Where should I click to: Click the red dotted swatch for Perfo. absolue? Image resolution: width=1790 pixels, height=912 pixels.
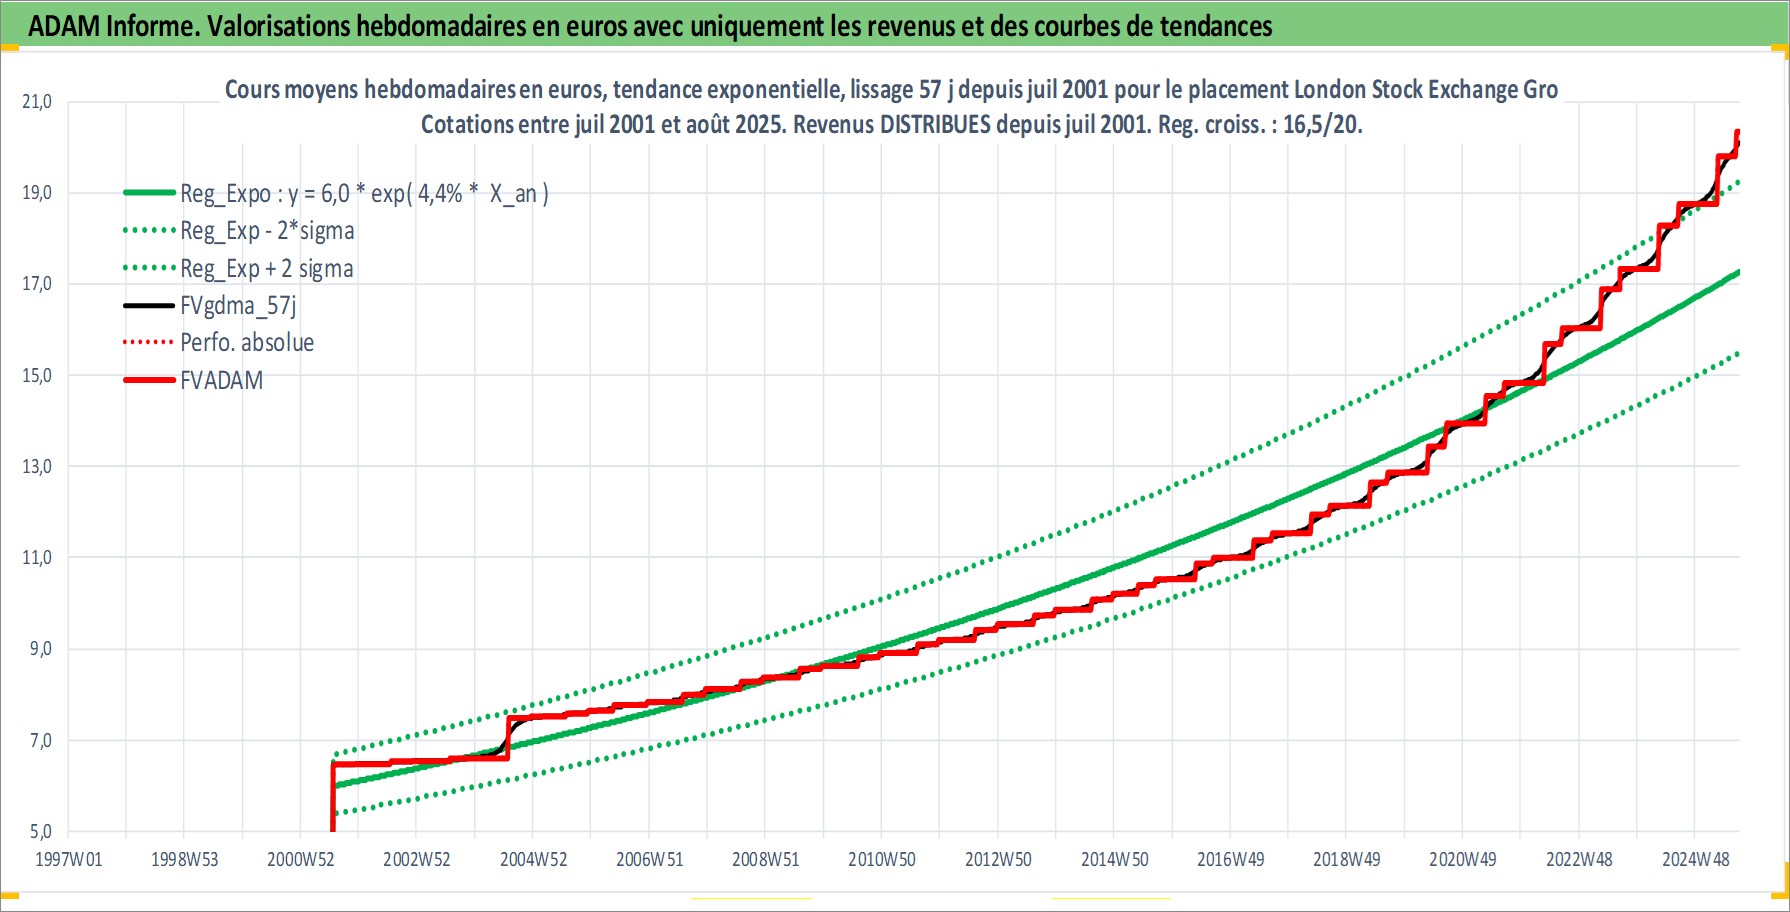click(x=149, y=342)
